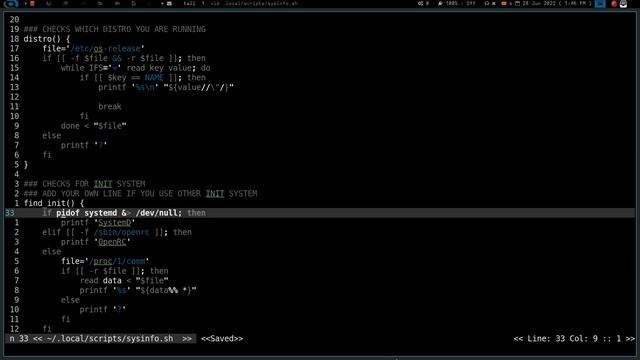The image size is (640, 360).
Task: Click the line 'done < "$file"'
Action: [93, 126]
